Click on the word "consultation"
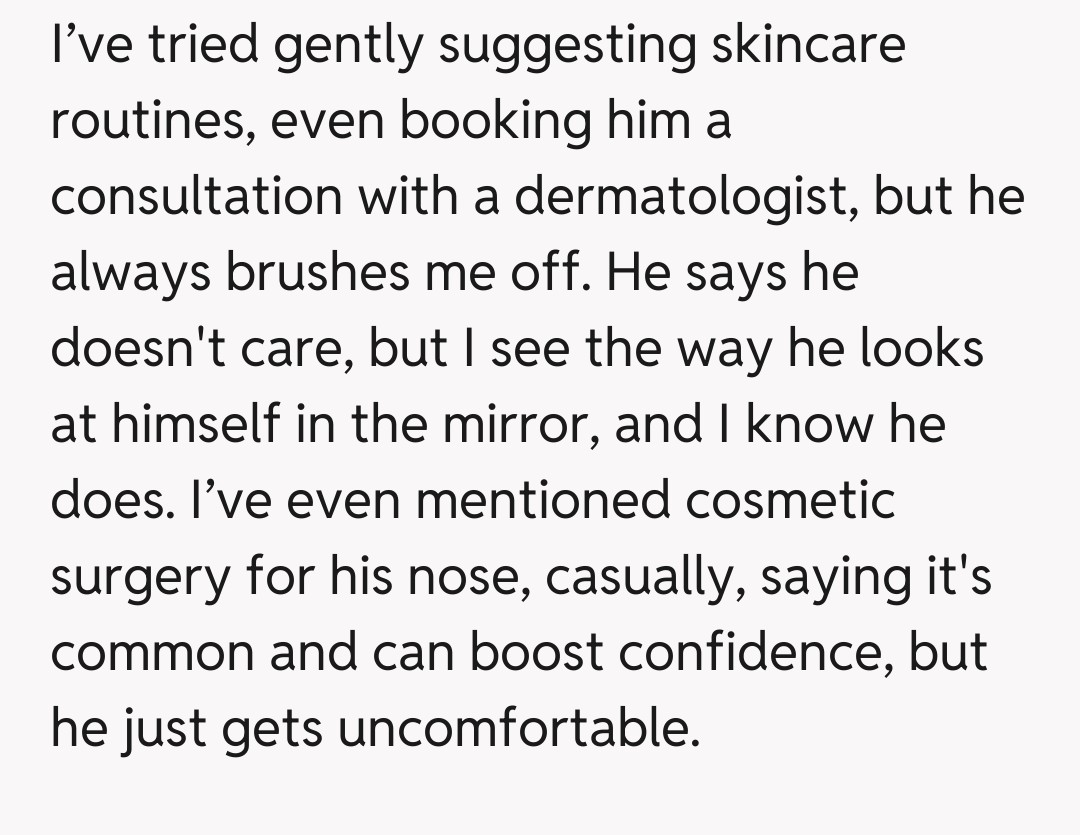Viewport: 1080px width, 835px height. click(x=198, y=195)
